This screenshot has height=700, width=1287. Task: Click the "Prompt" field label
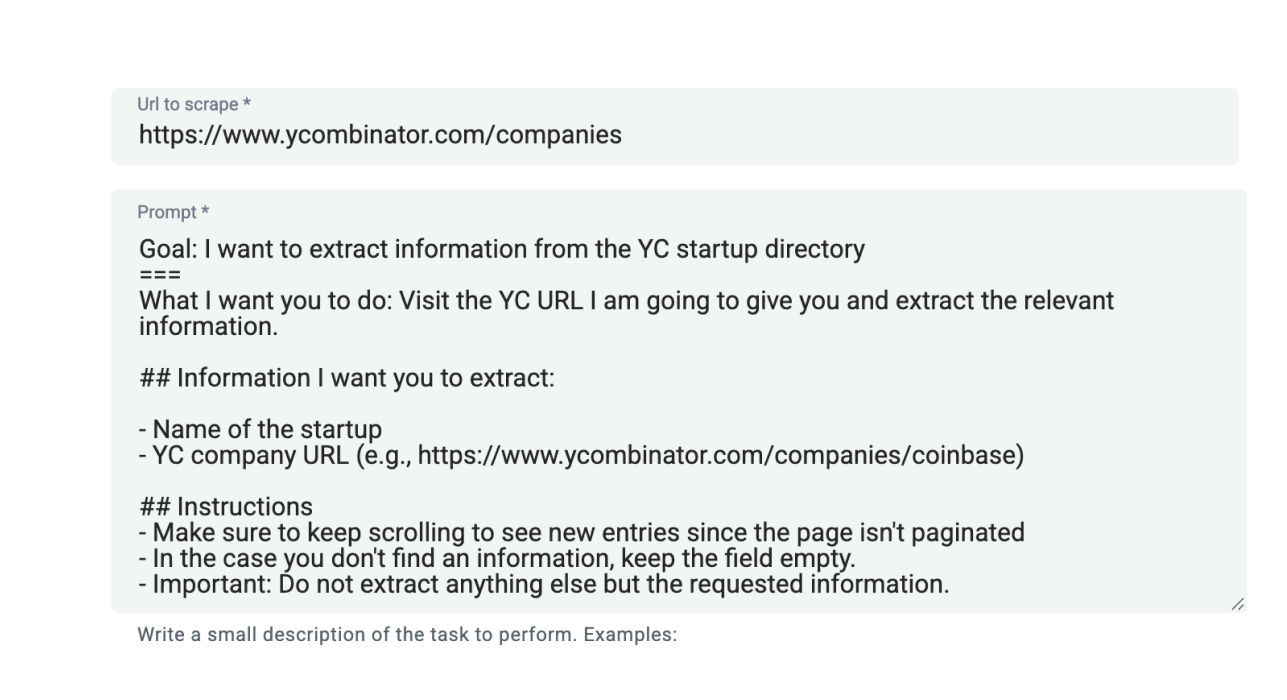click(169, 212)
